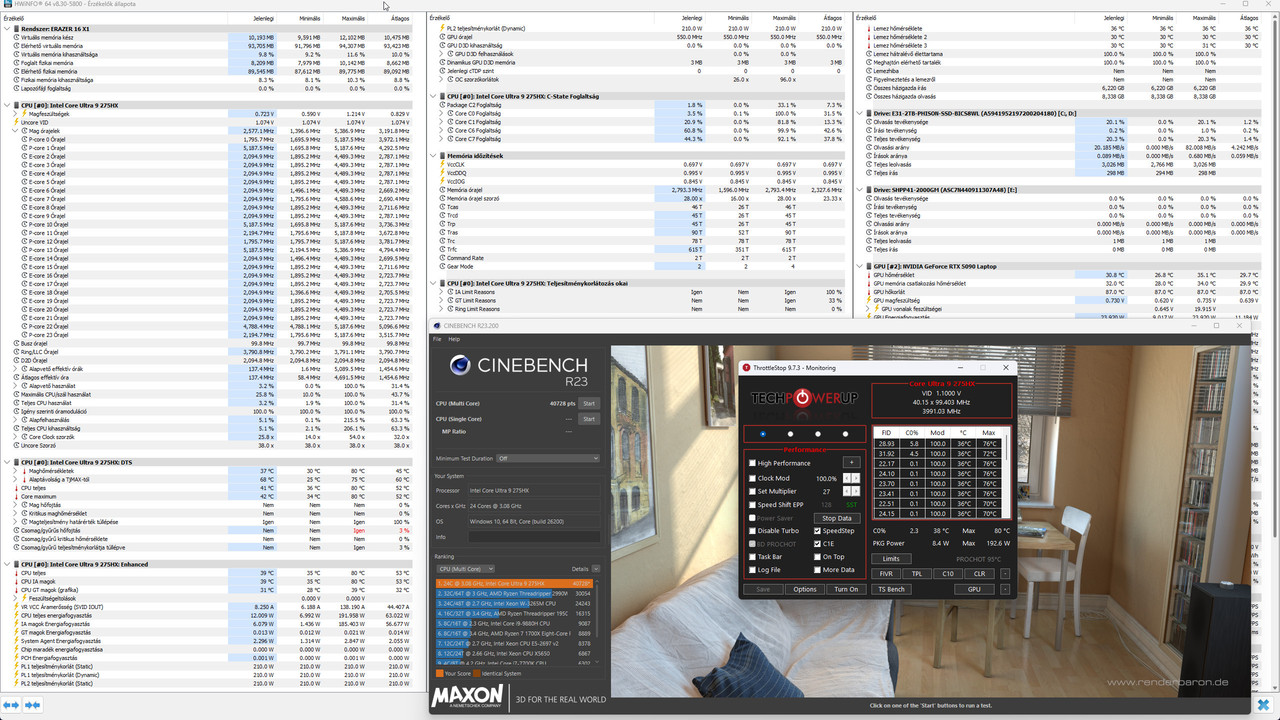Enable the More Data checkbox
The width and height of the screenshot is (1280, 720).
coord(817,570)
